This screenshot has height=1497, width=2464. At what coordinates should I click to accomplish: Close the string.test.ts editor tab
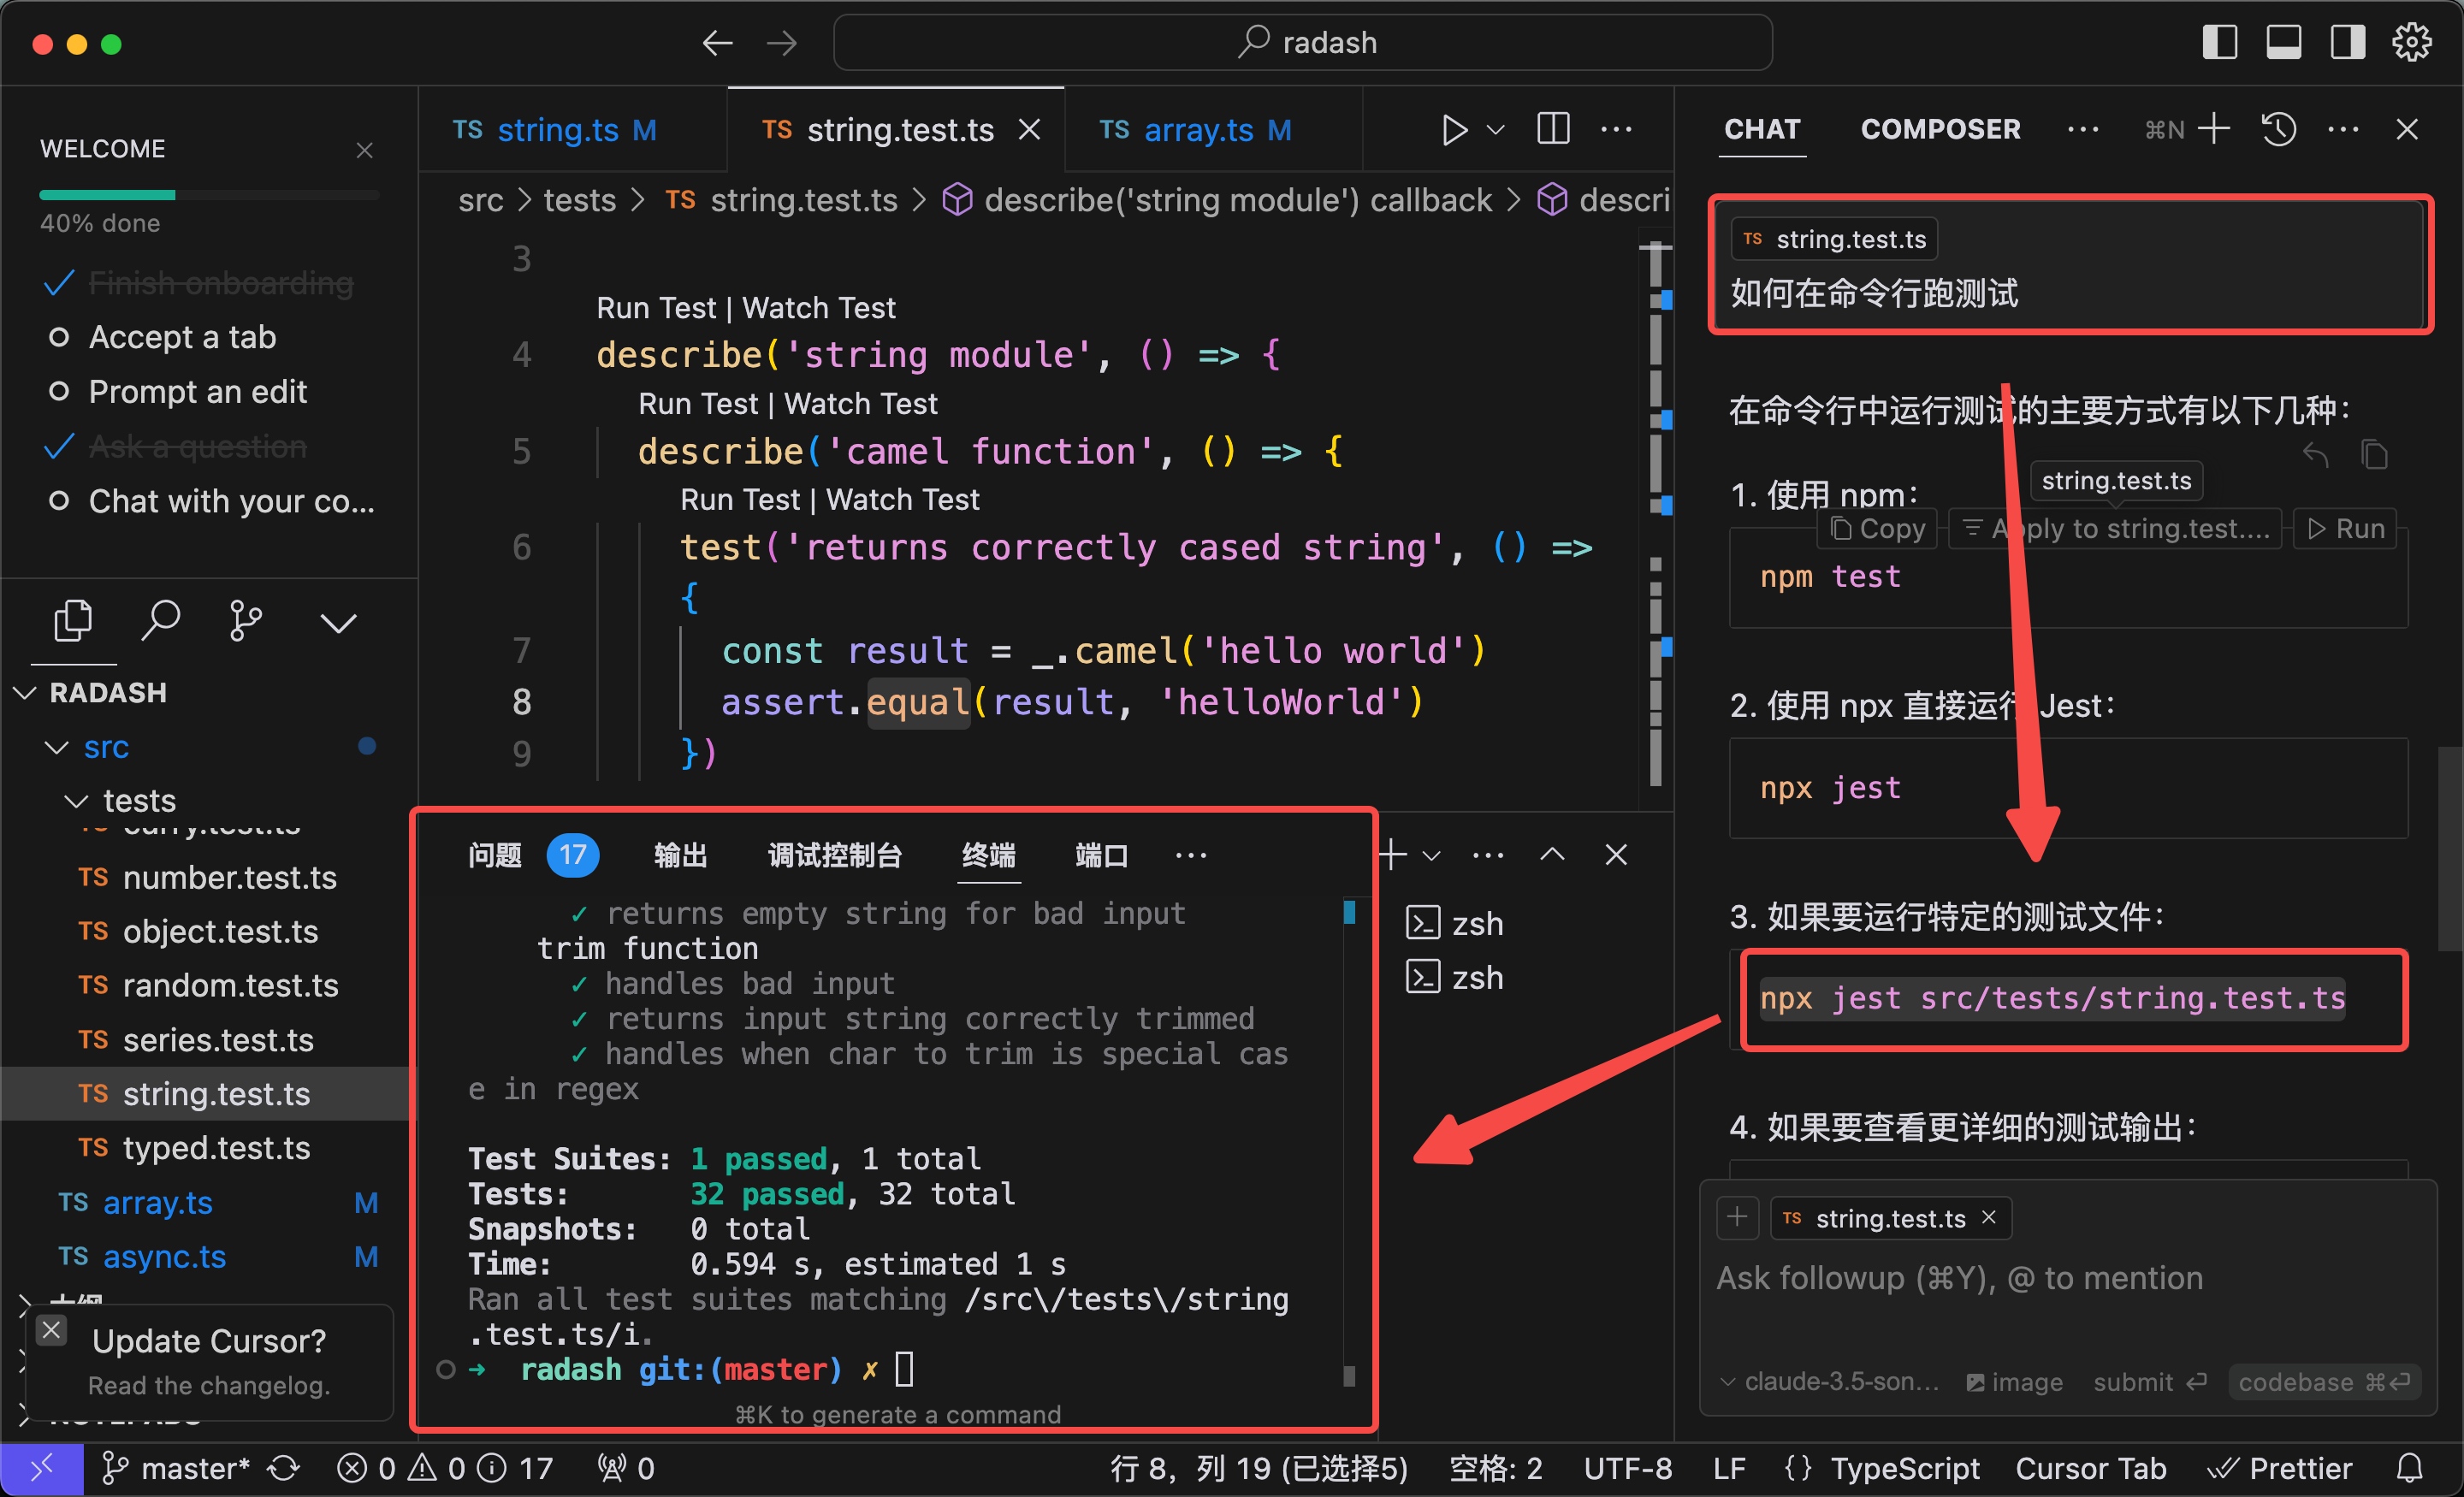point(1029,130)
